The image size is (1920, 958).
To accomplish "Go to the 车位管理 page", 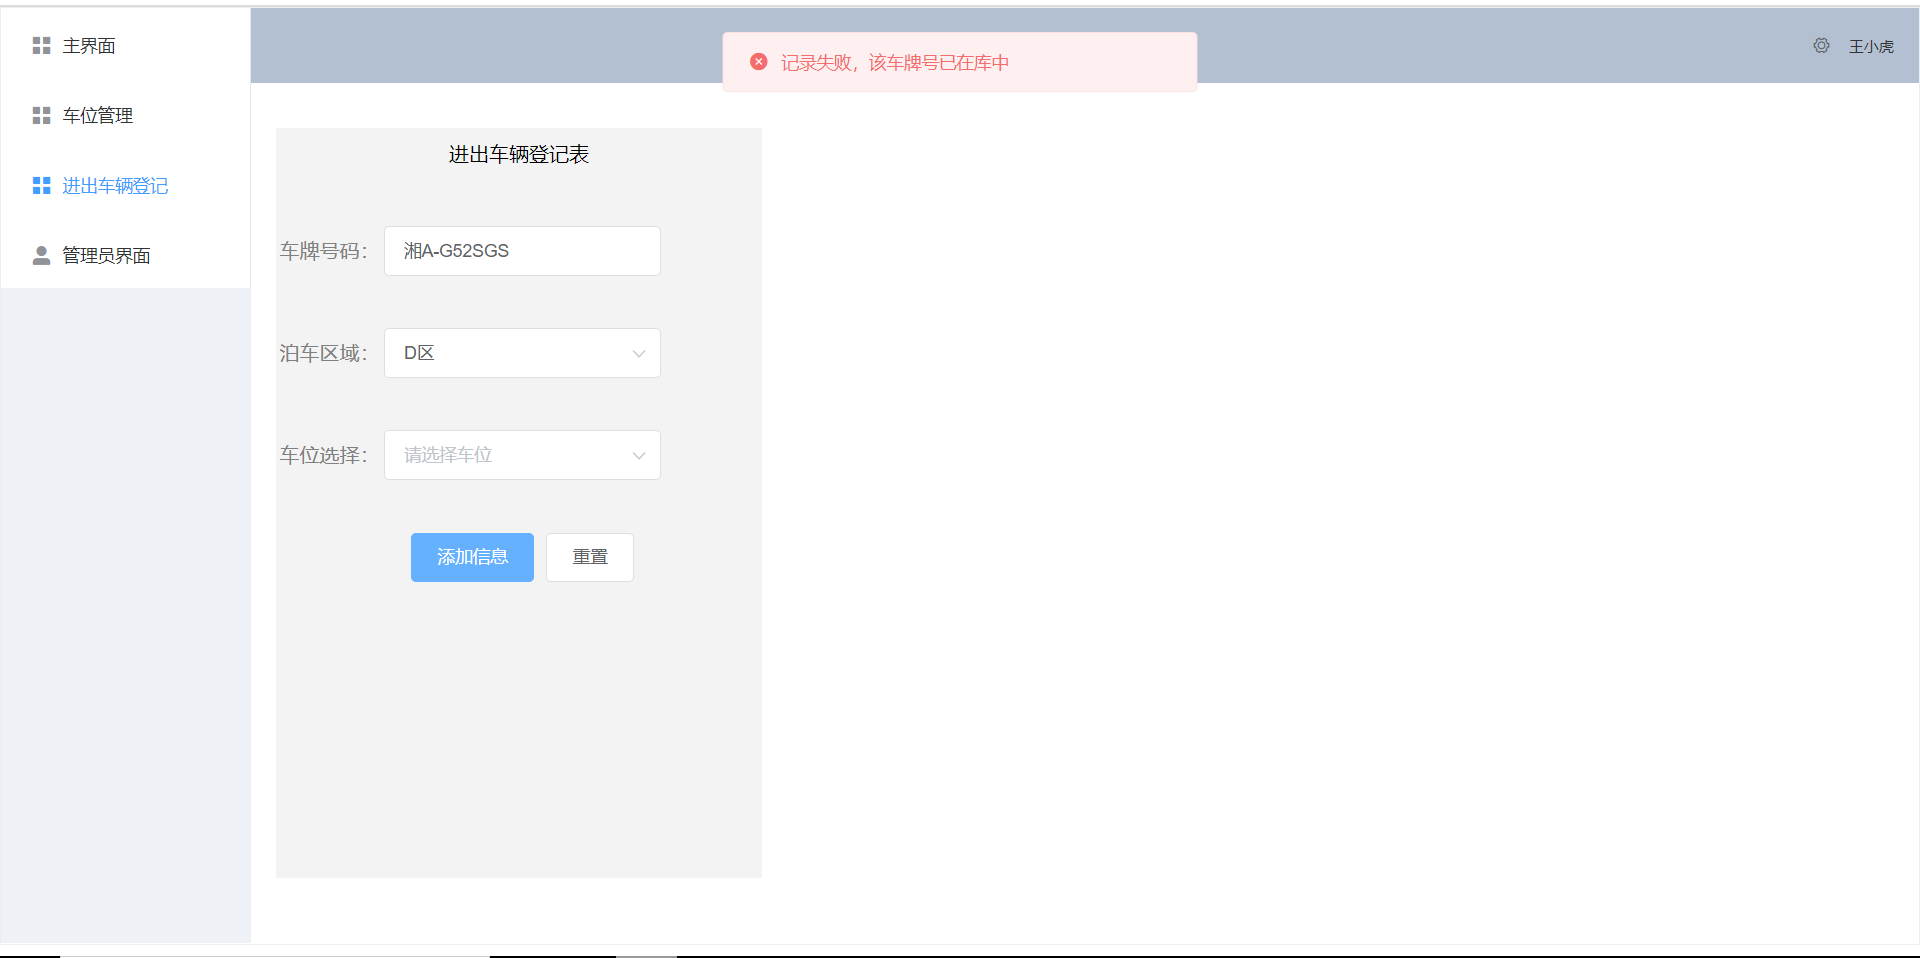I will (98, 116).
